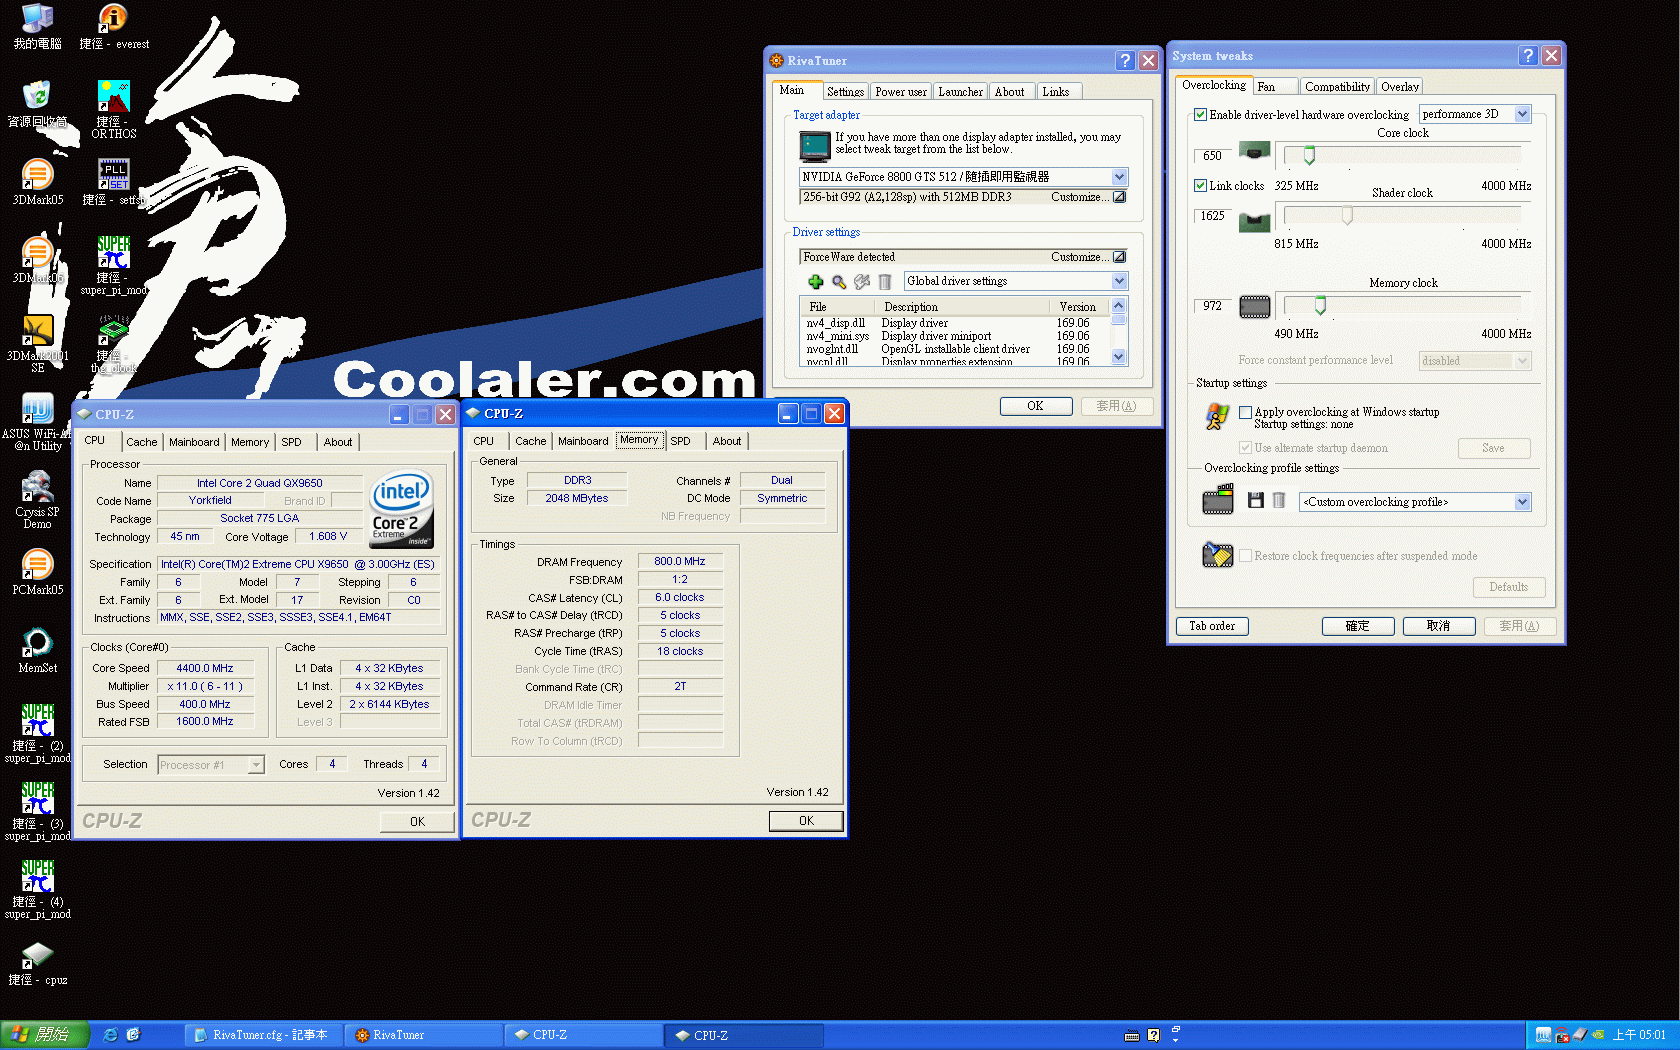Viewport: 1680px width, 1050px height.
Task: Click the Memory clock 972 value field
Action: point(1213,306)
